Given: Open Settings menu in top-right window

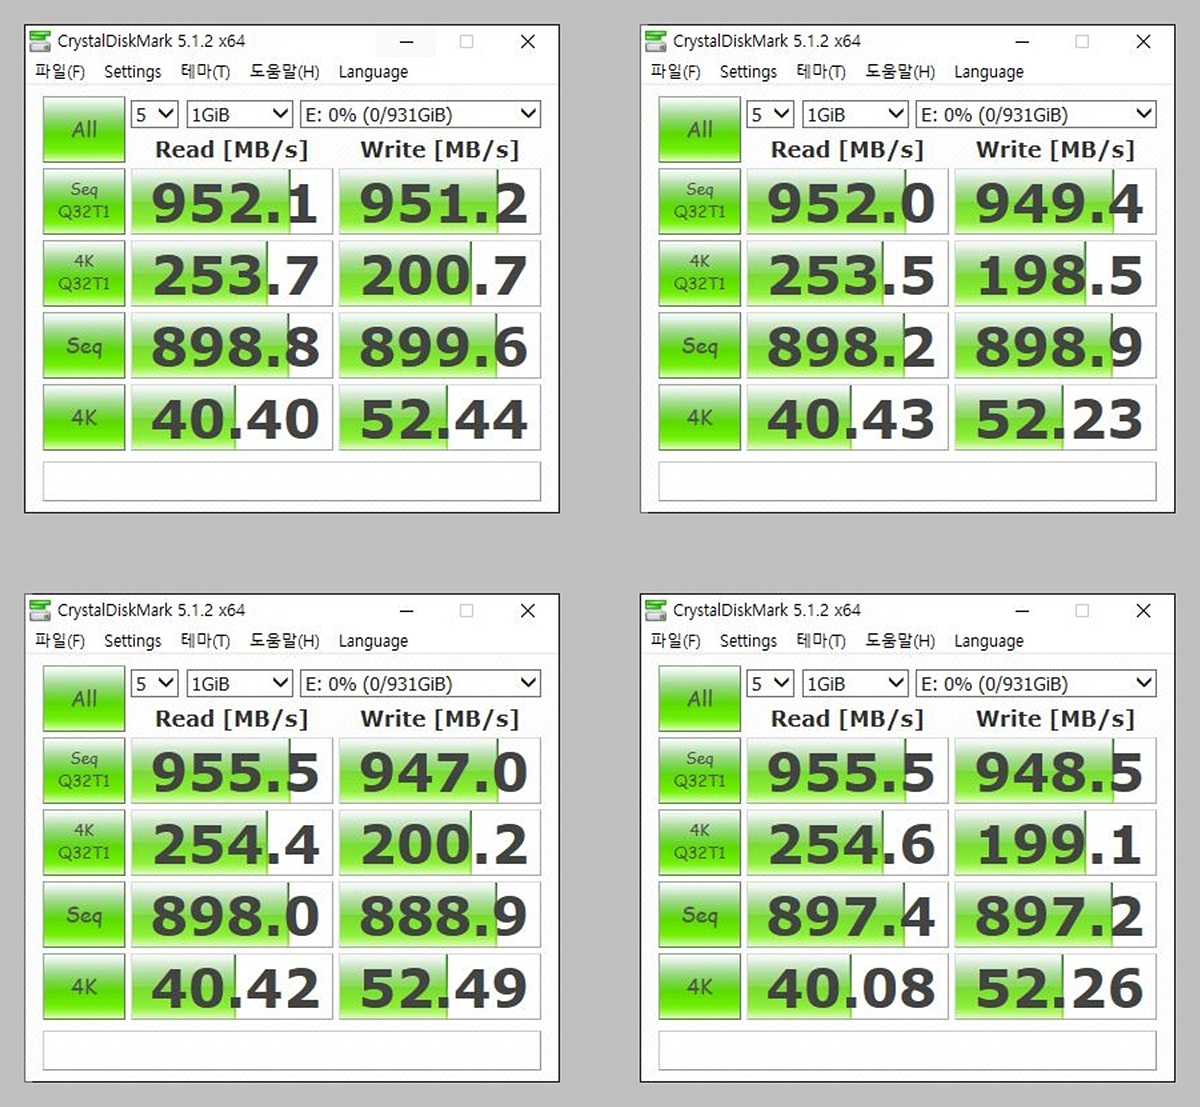Looking at the screenshot, I should coord(749,72).
